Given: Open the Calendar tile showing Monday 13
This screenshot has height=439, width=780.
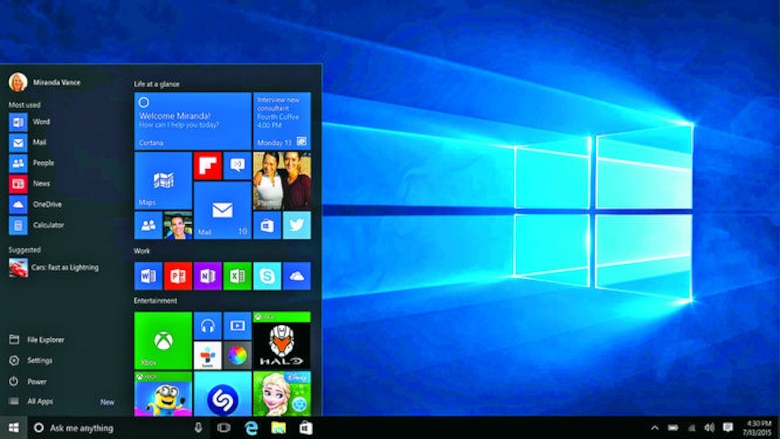Looking at the screenshot, I should (x=282, y=121).
